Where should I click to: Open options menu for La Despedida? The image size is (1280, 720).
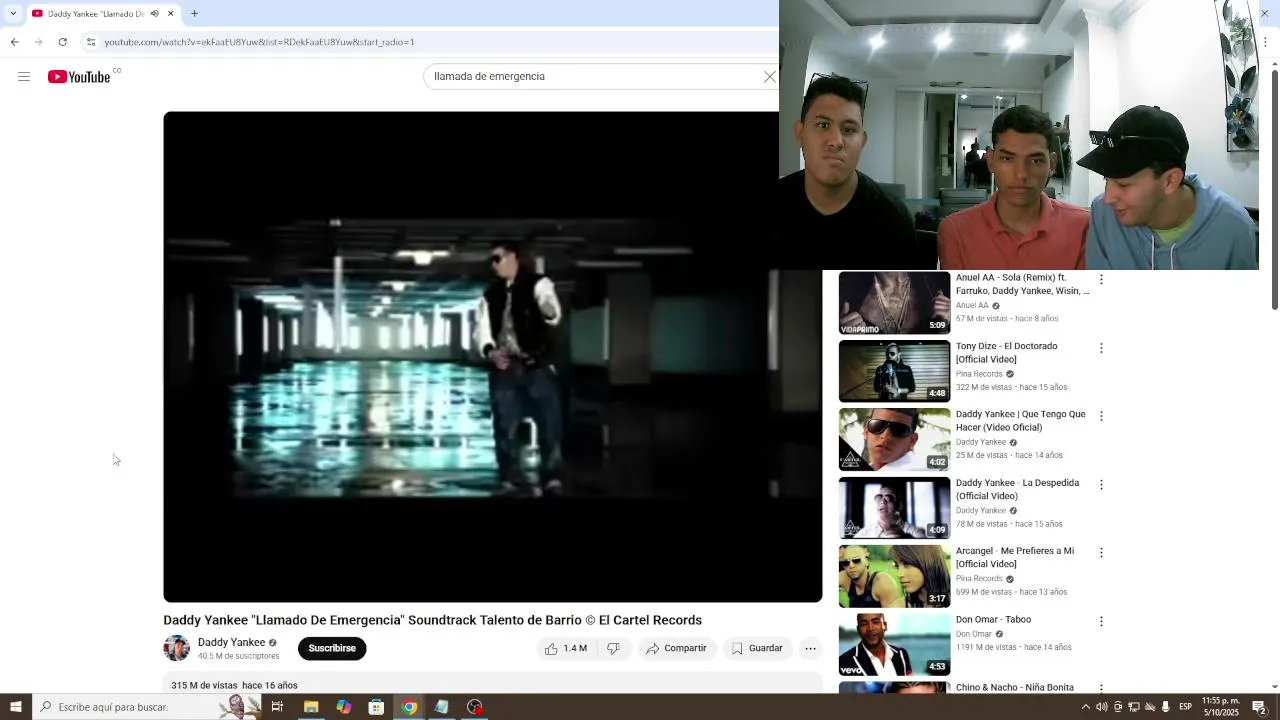pos(1101,484)
